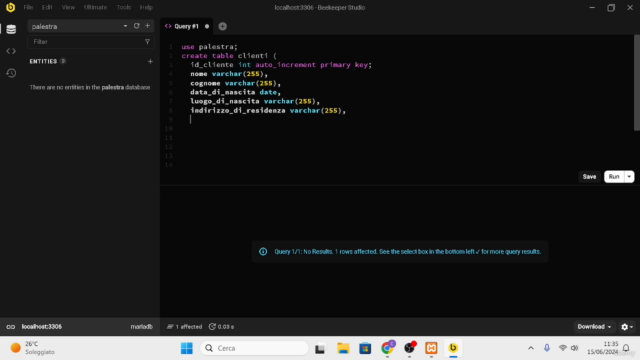640x360 pixels.
Task: Click the info icon in results message
Action: tap(263, 251)
